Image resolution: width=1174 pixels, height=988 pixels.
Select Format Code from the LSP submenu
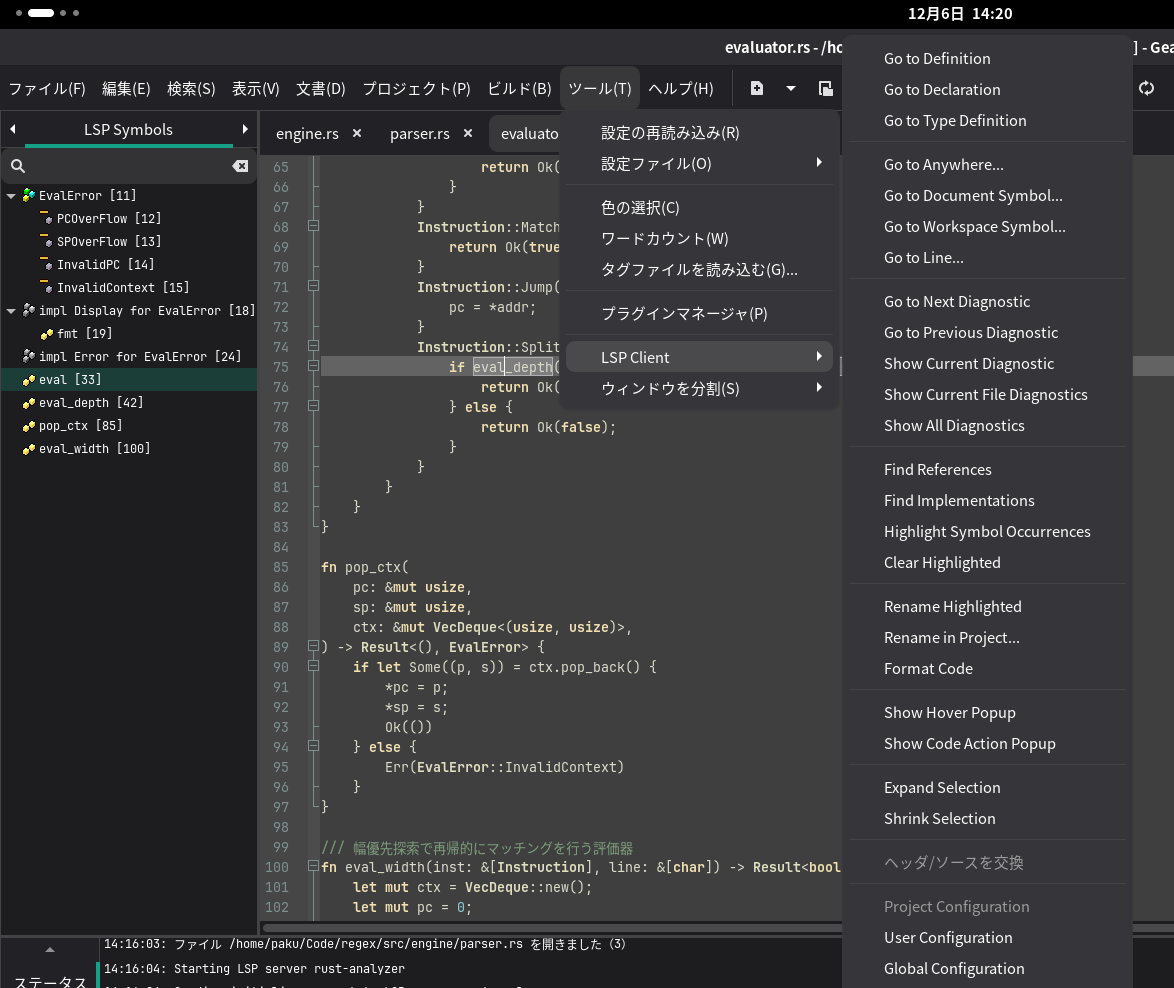pyautogui.click(x=928, y=669)
